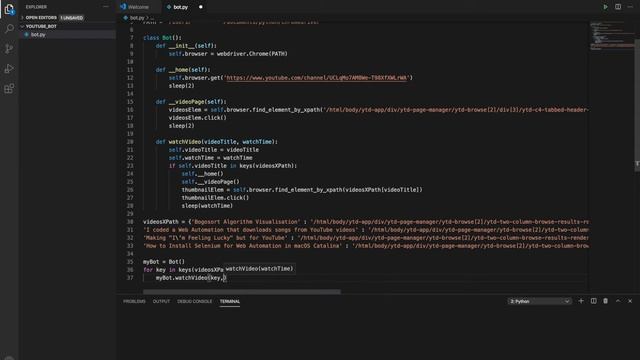Maximize the terminal panel with up chevron

(618, 301)
